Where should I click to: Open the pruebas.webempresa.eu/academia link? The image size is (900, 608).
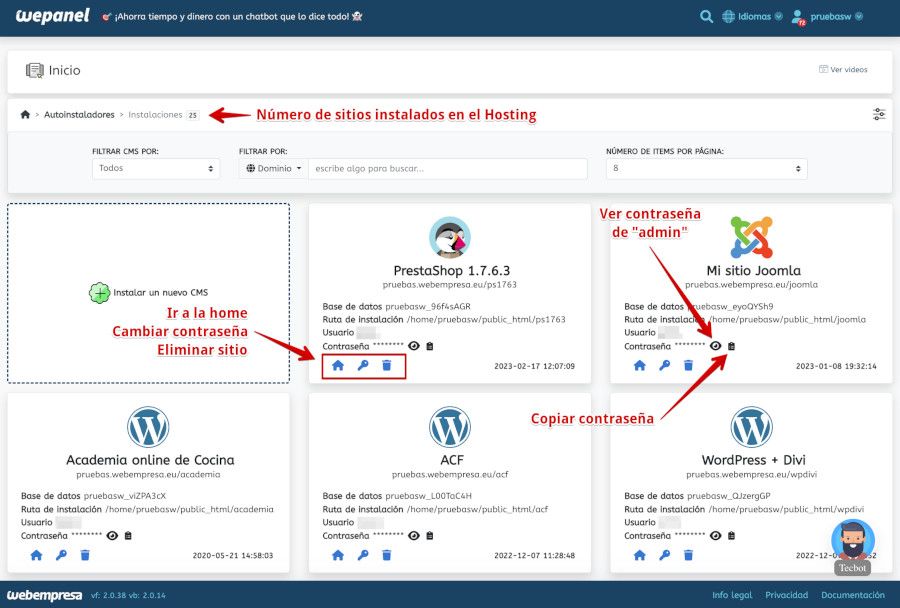[x=148, y=474]
